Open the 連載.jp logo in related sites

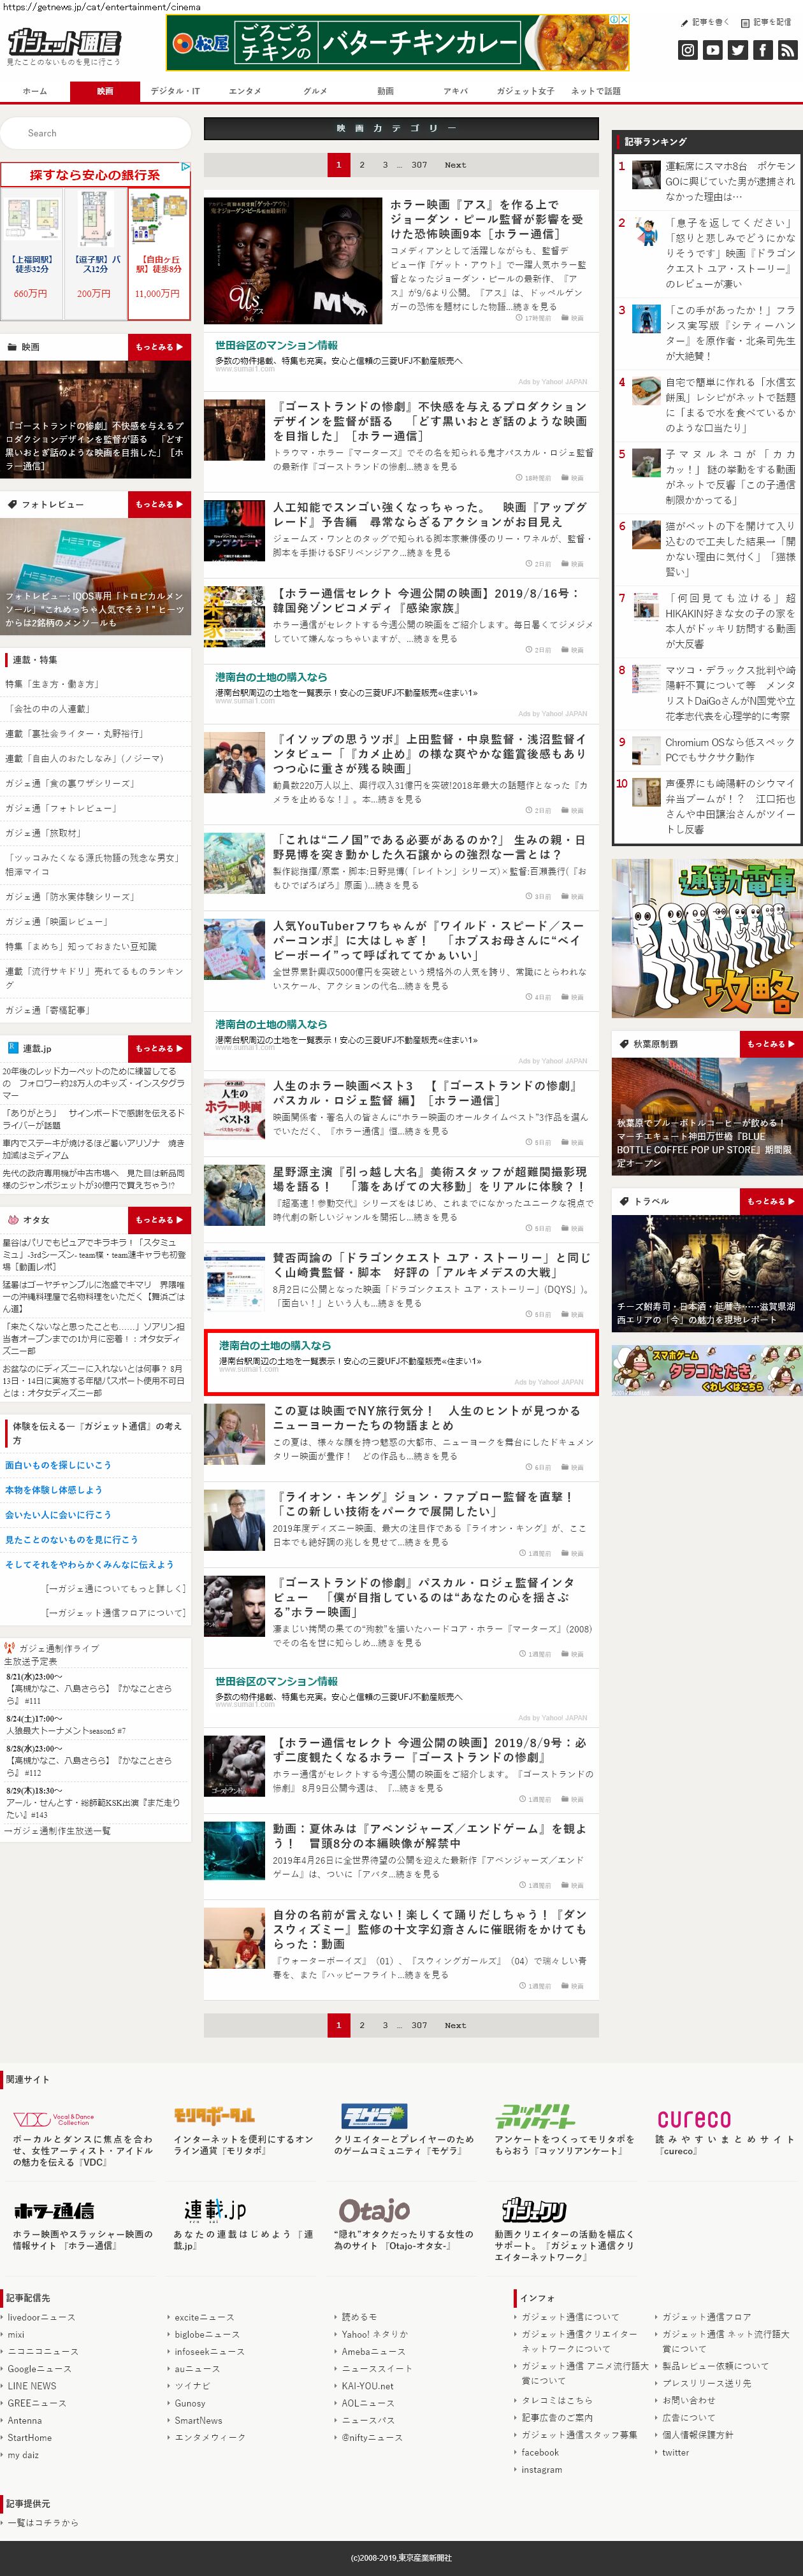tap(215, 2210)
